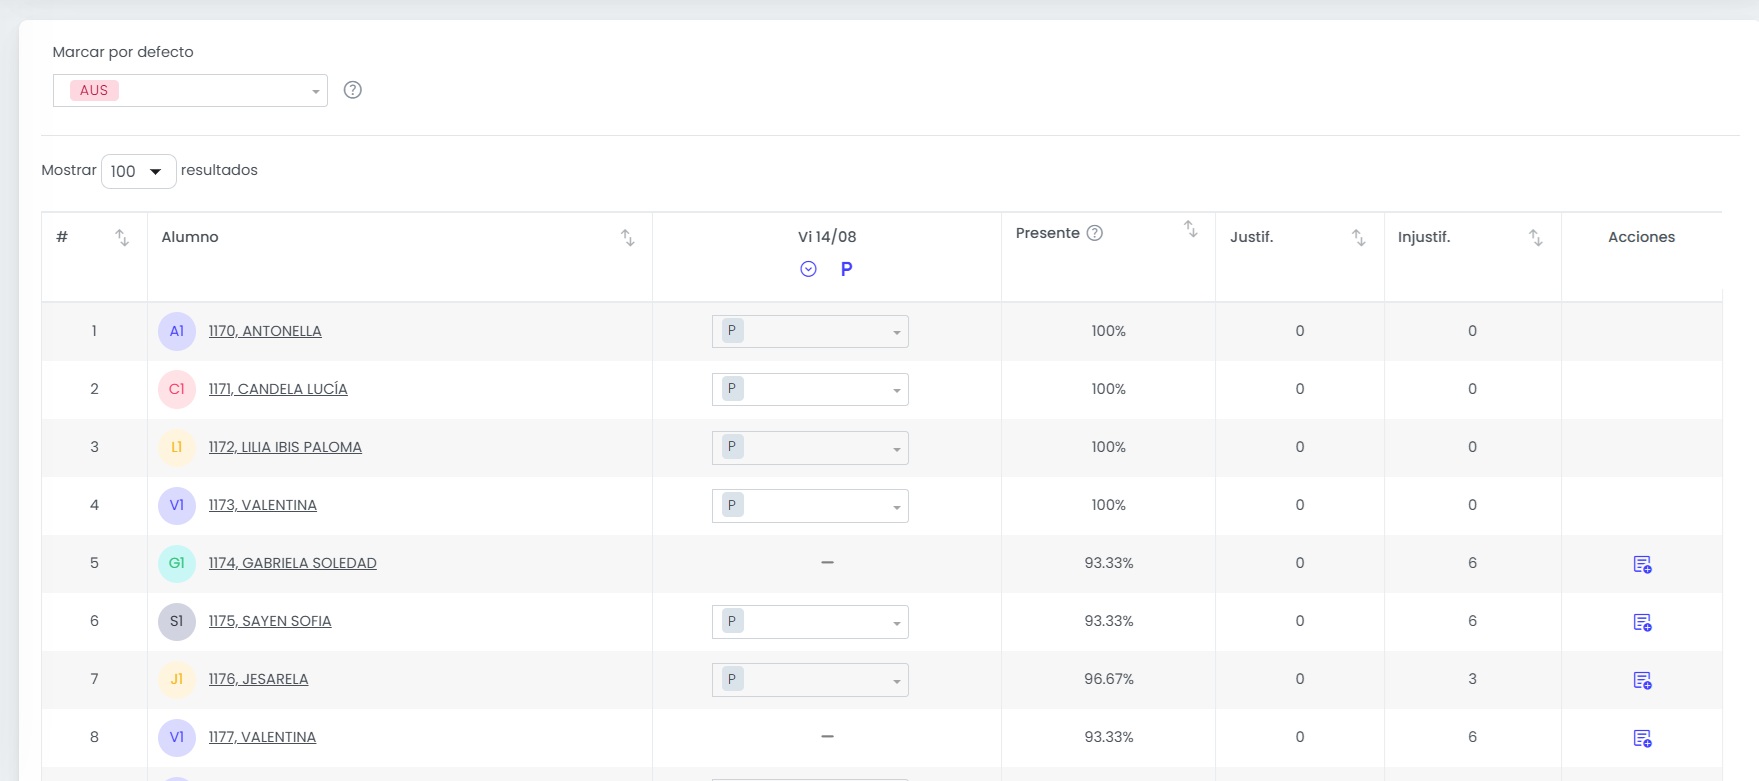This screenshot has width=1759, height=781.
Task: Open the Marcar por defecto AUS dropdown
Action: coord(190,90)
